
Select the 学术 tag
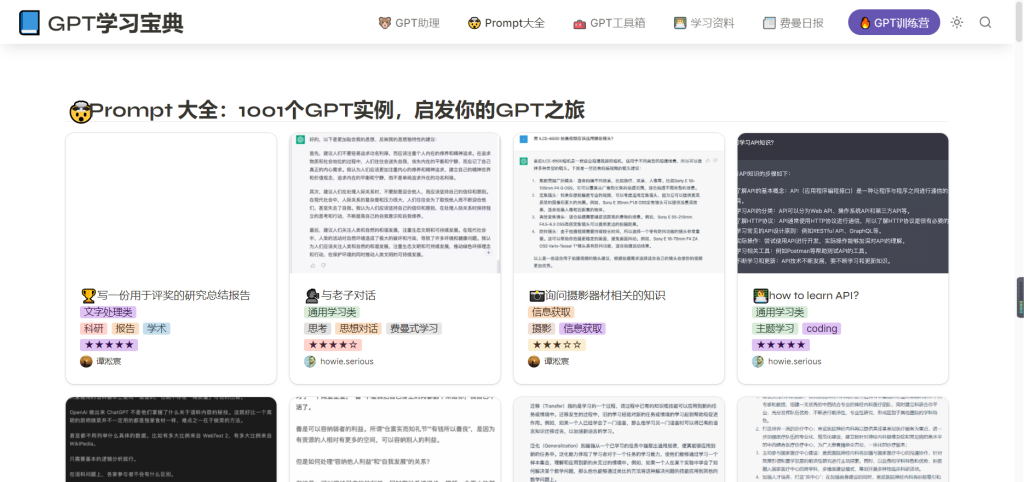point(157,329)
